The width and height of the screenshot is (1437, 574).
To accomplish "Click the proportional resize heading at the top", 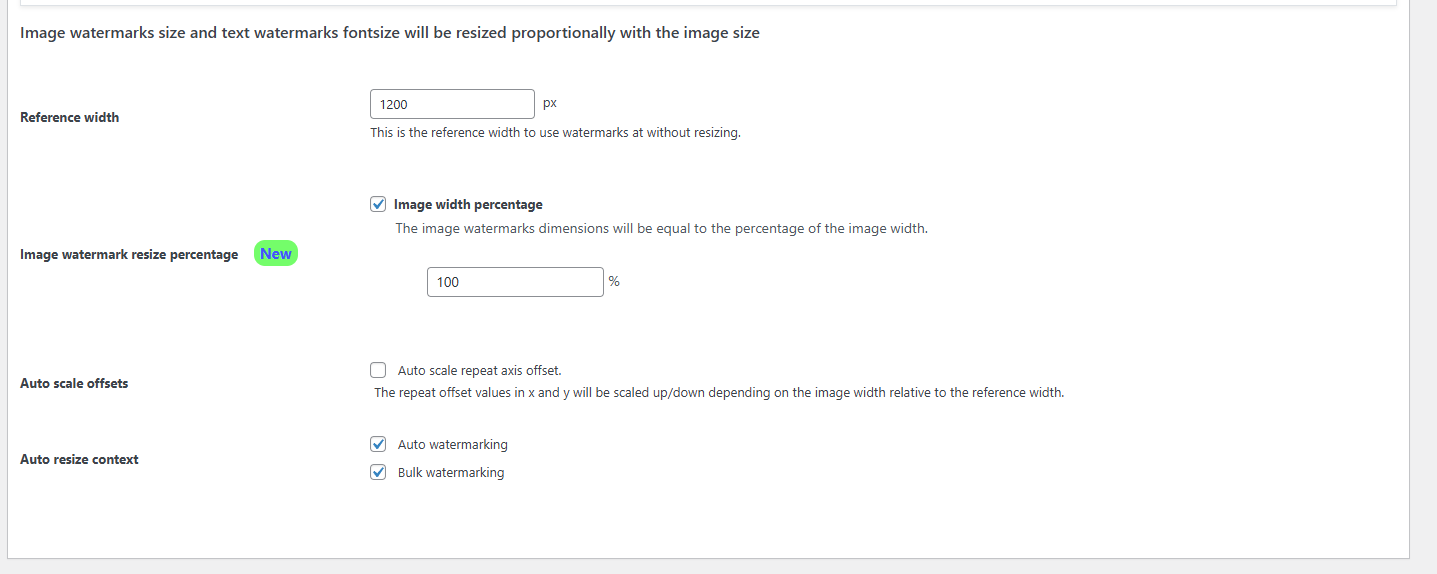I will 390,33.
